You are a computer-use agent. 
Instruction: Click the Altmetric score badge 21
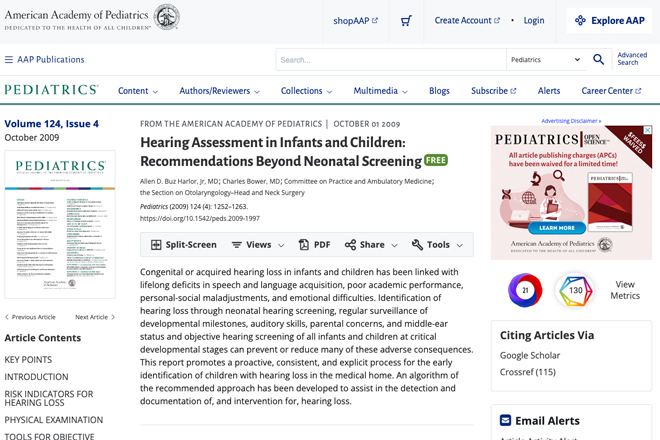525,290
